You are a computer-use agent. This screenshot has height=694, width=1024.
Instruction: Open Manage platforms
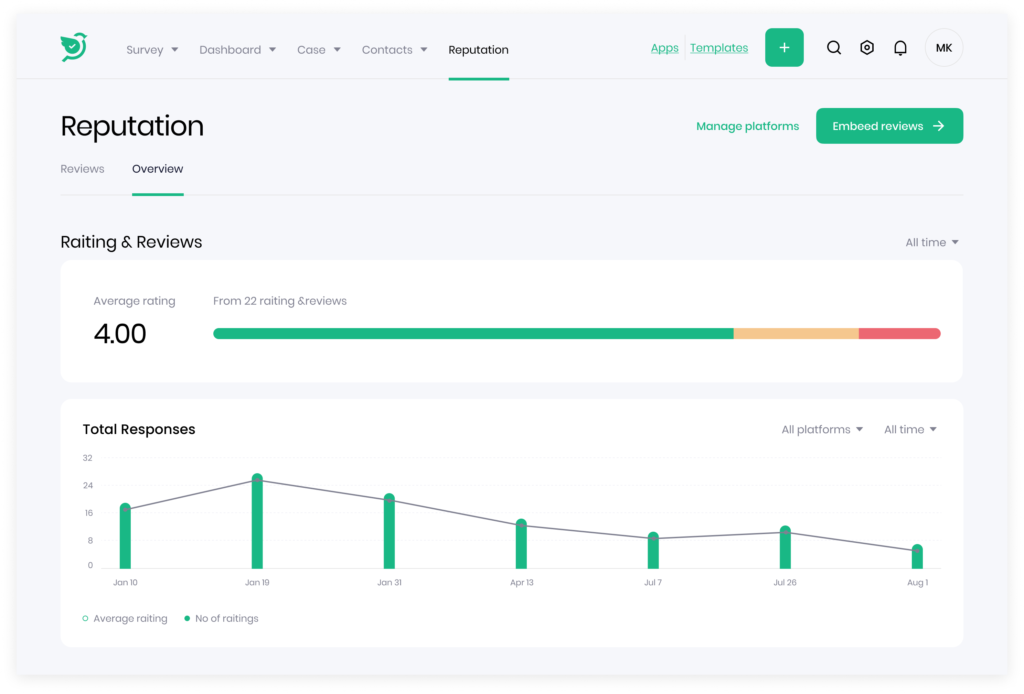(747, 126)
